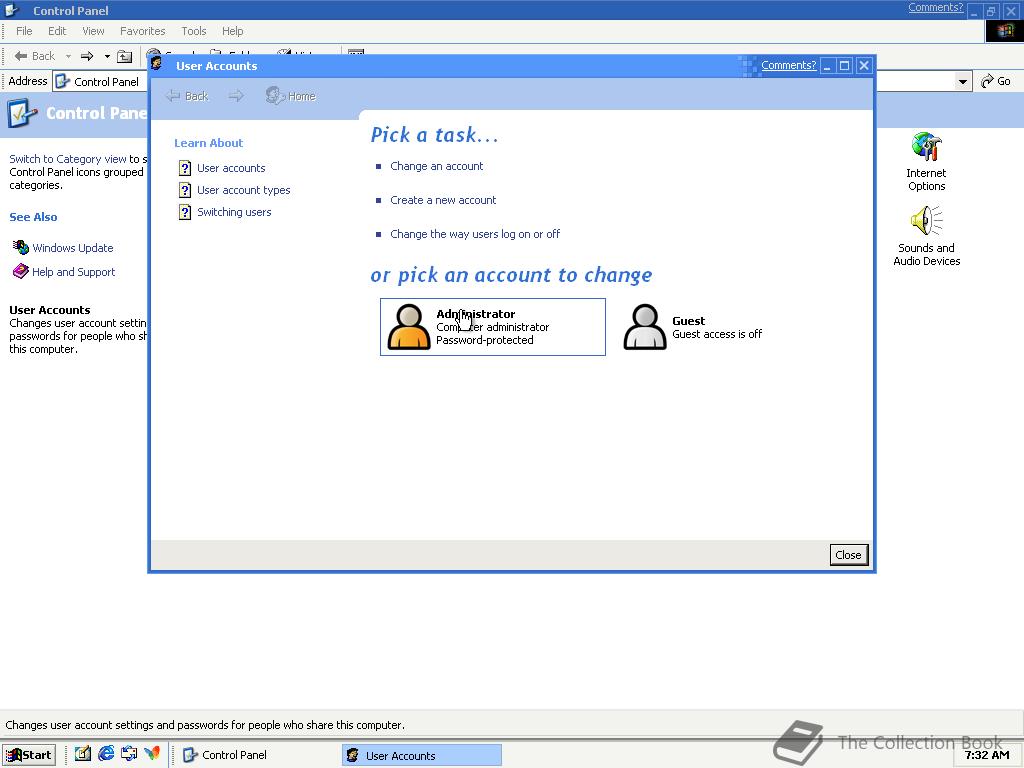The width and height of the screenshot is (1024, 768).
Task: Click the first Quick Launch notepad icon
Action: [82, 754]
